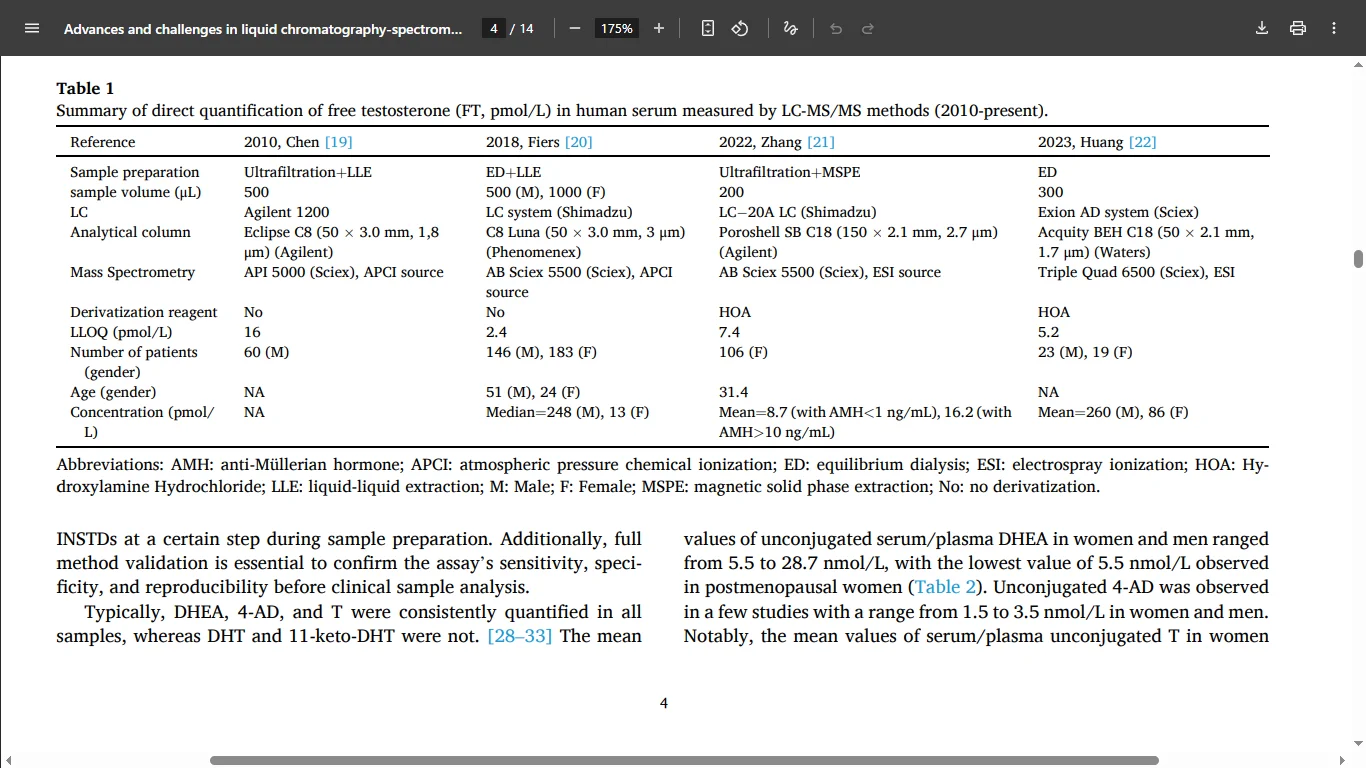Click 'Abbreviations:' footnote text
1366x768 pixels.
click(x=111, y=465)
